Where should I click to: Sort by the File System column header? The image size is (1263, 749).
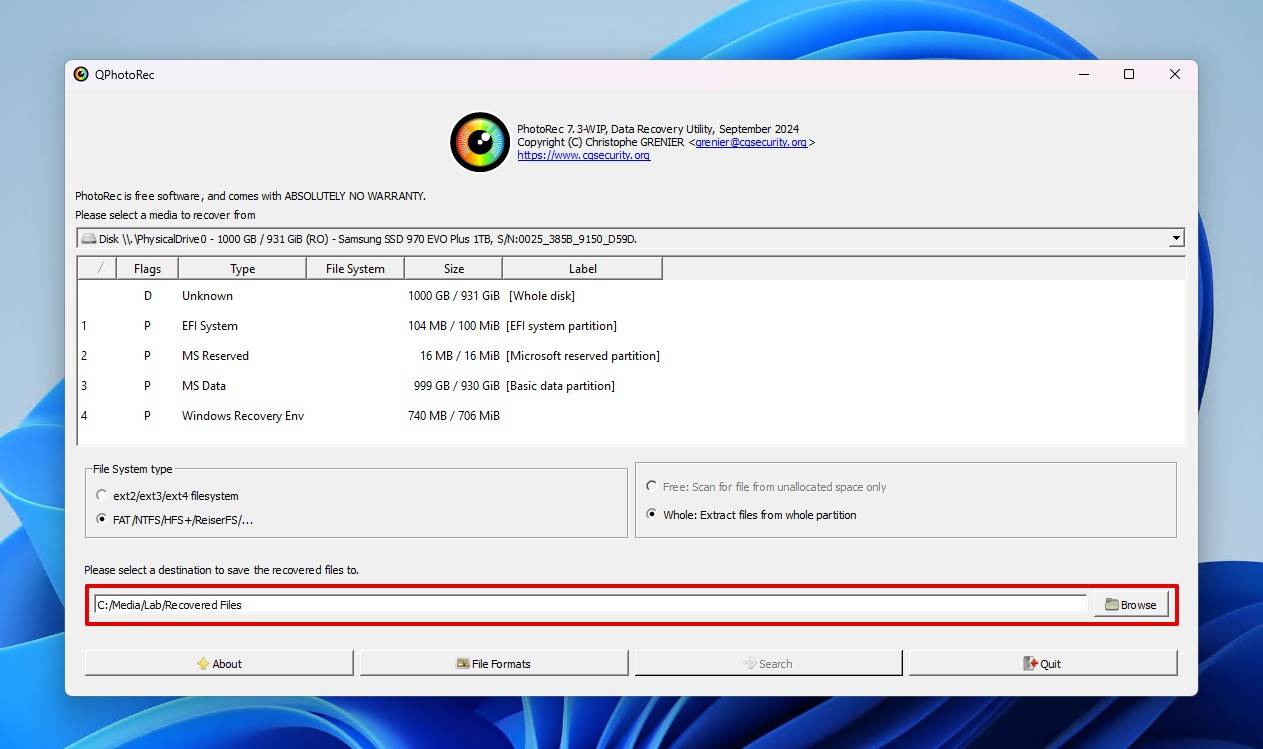[355, 268]
